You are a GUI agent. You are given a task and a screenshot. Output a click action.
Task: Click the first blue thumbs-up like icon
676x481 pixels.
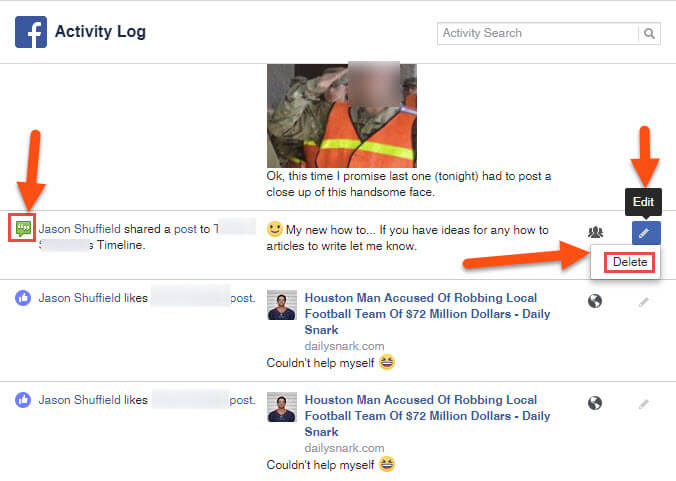pyautogui.click(x=23, y=298)
